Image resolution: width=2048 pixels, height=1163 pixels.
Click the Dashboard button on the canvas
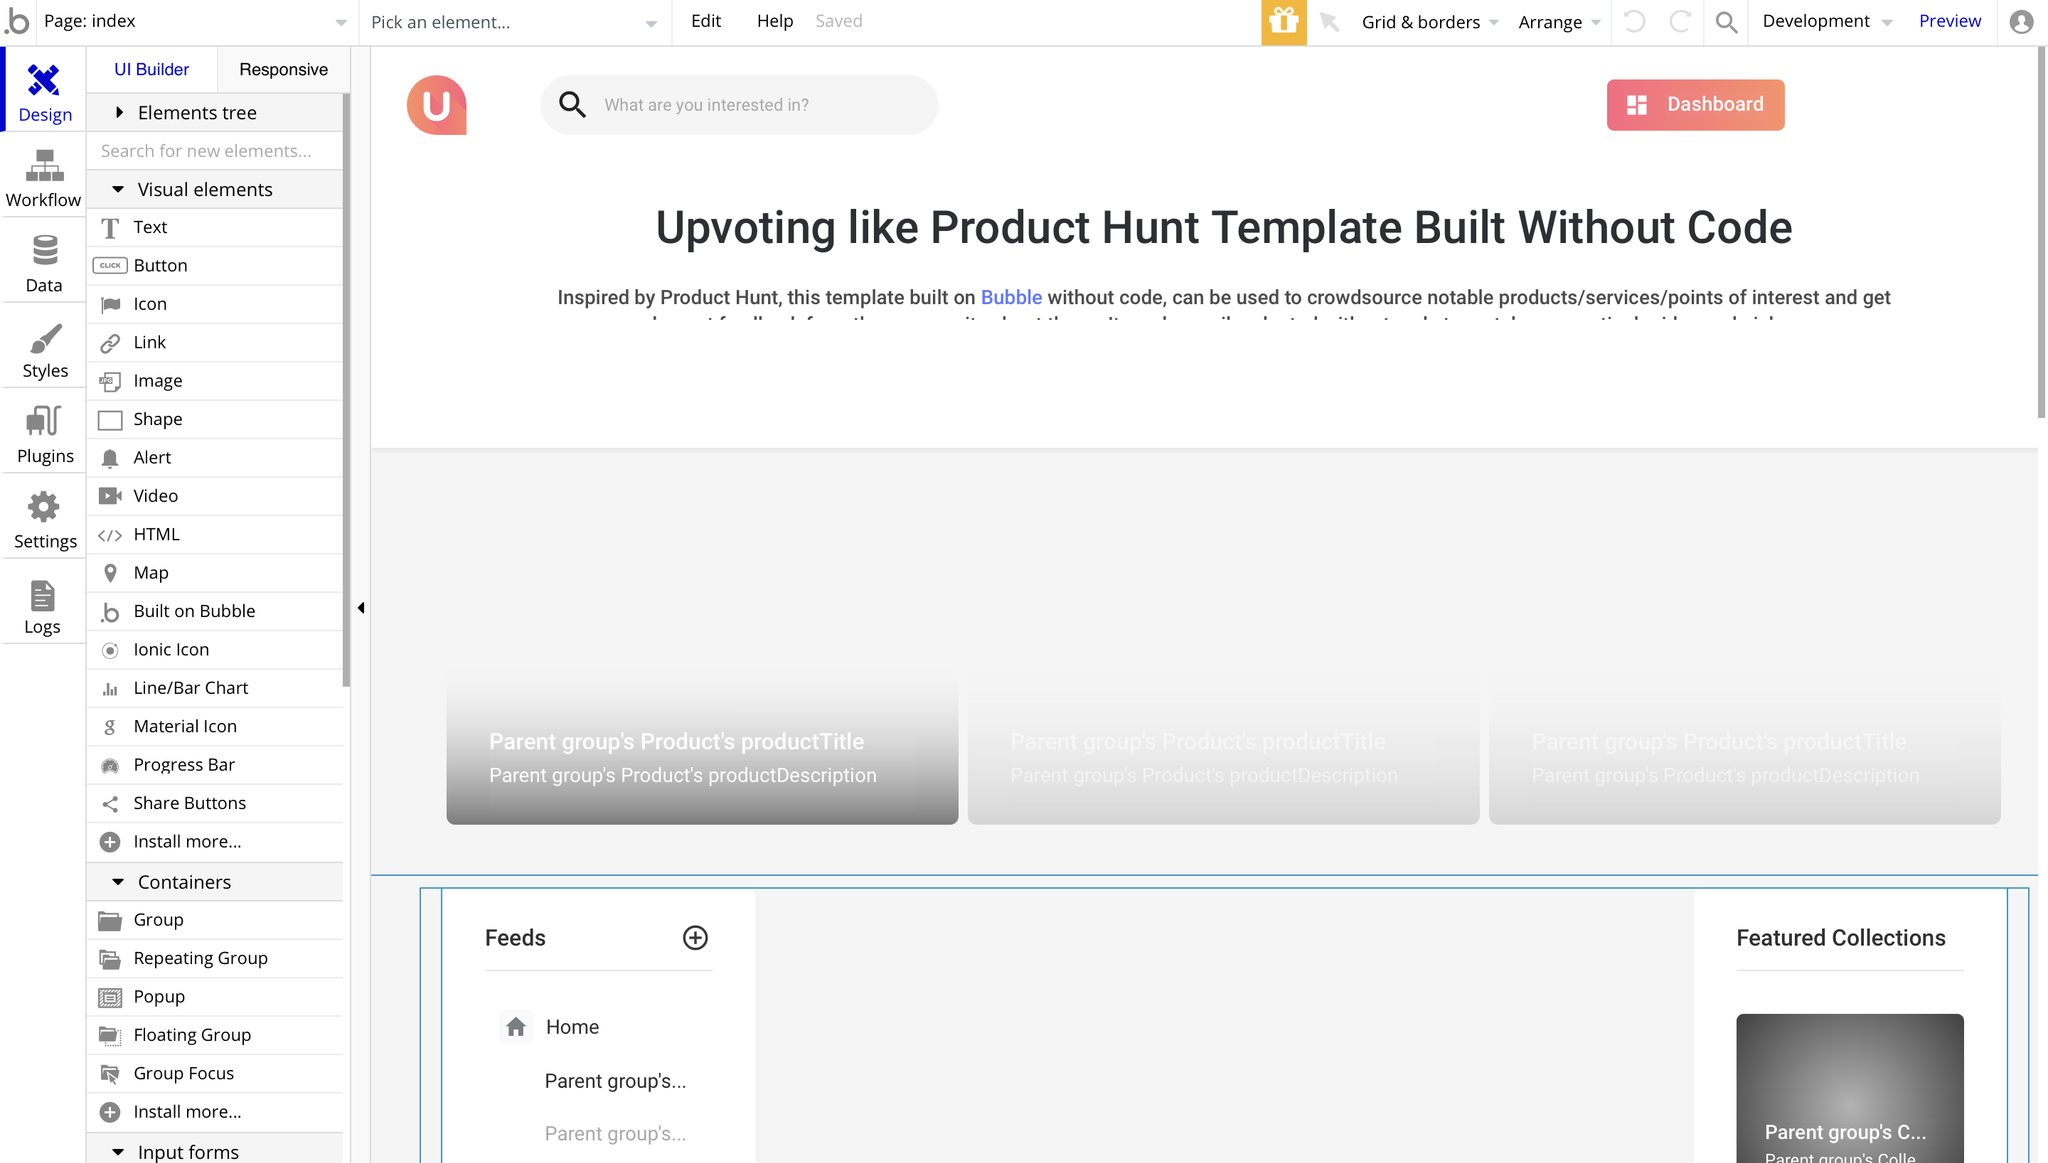1695,105
